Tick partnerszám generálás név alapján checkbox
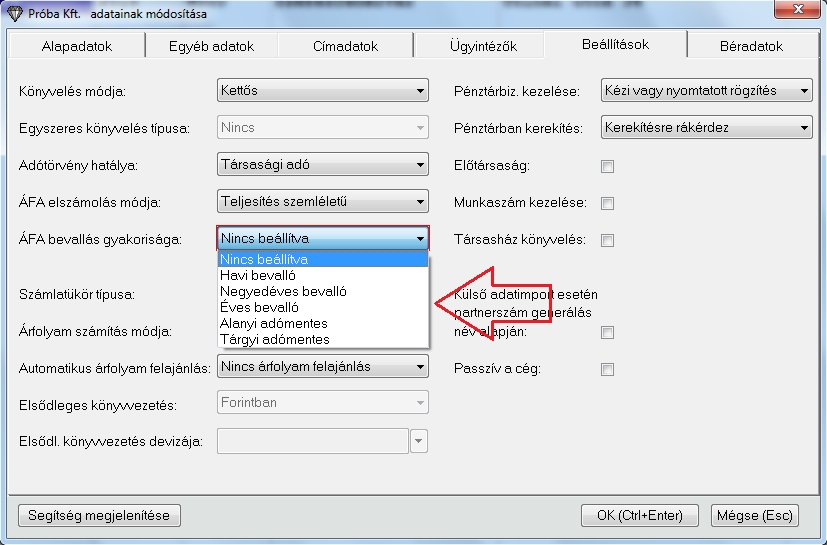The height and width of the screenshot is (545, 827). tap(607, 332)
